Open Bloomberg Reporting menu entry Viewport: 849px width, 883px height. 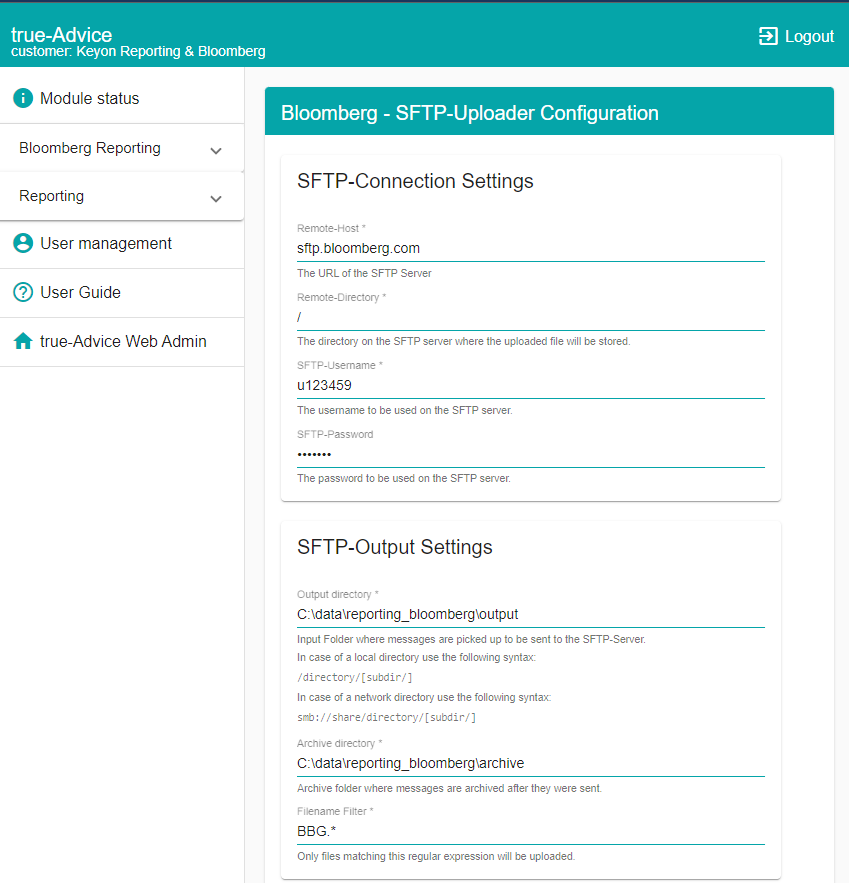pyautogui.click(x=122, y=148)
